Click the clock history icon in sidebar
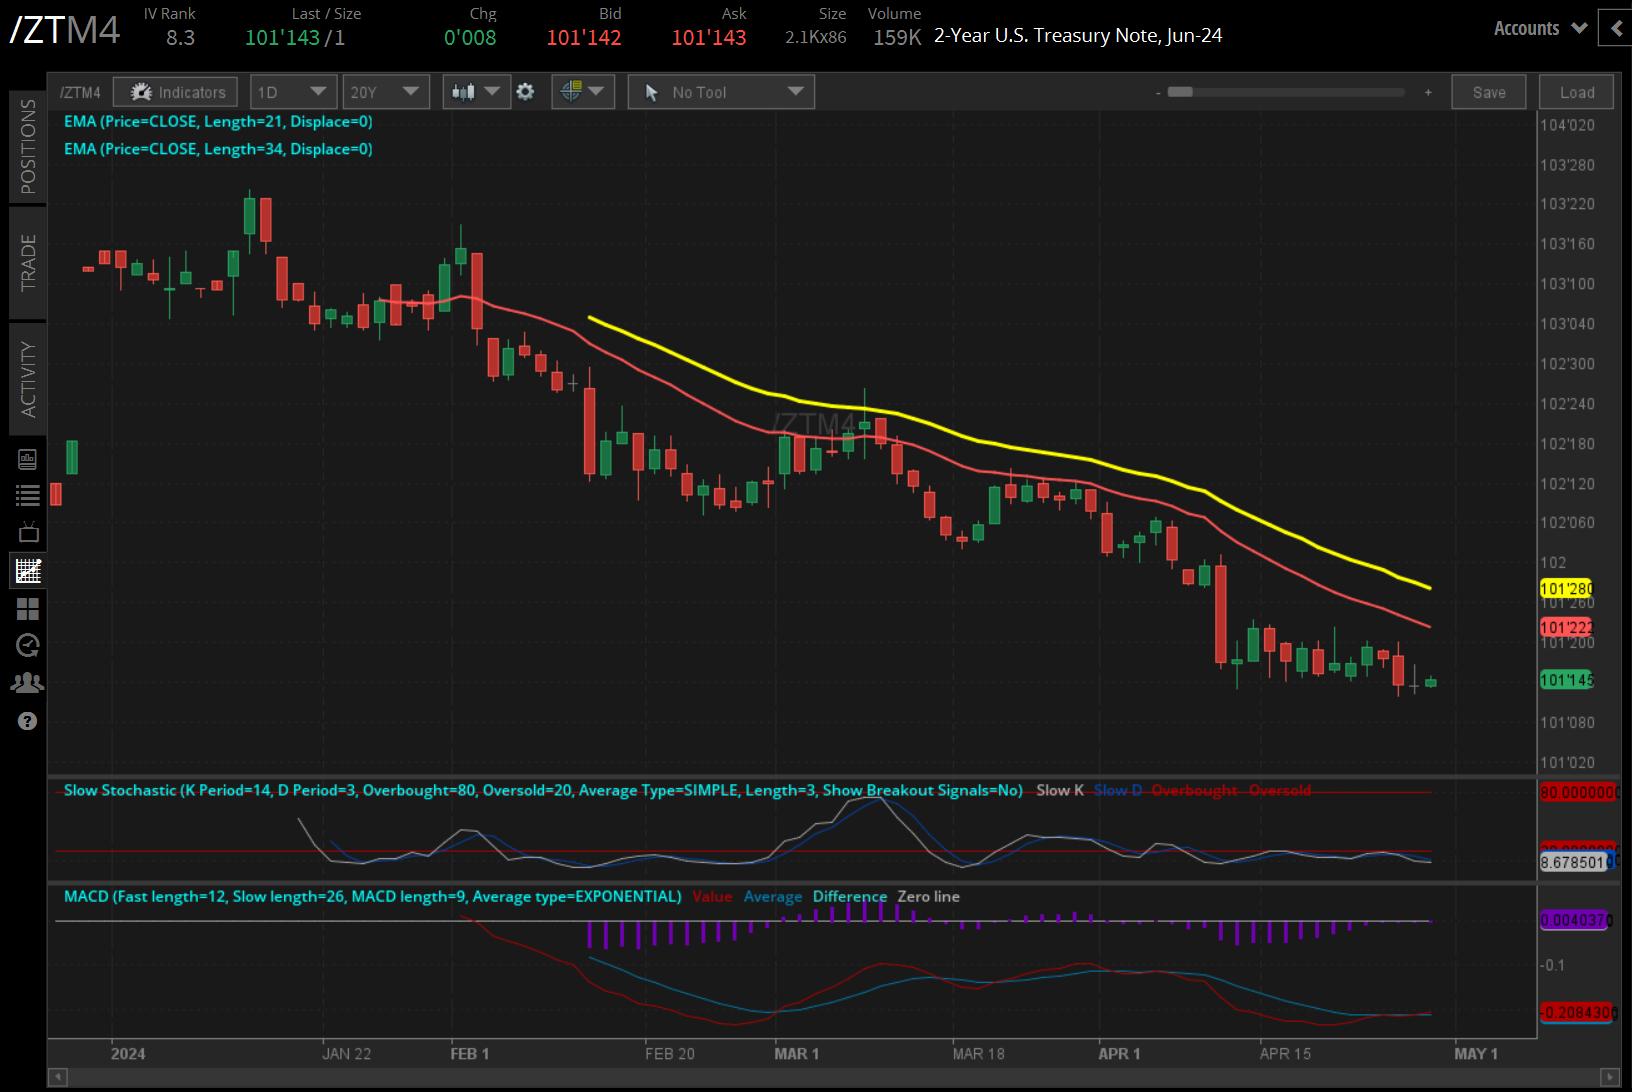This screenshot has width=1632, height=1092. click(28, 646)
